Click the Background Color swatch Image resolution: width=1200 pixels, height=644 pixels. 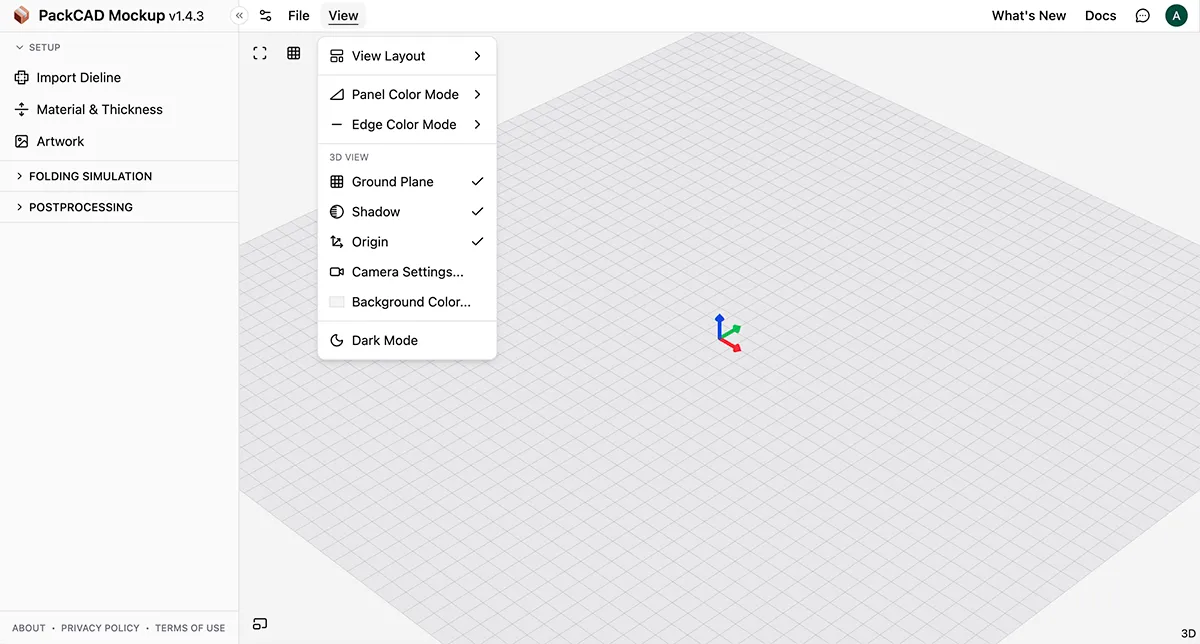pyautogui.click(x=337, y=302)
